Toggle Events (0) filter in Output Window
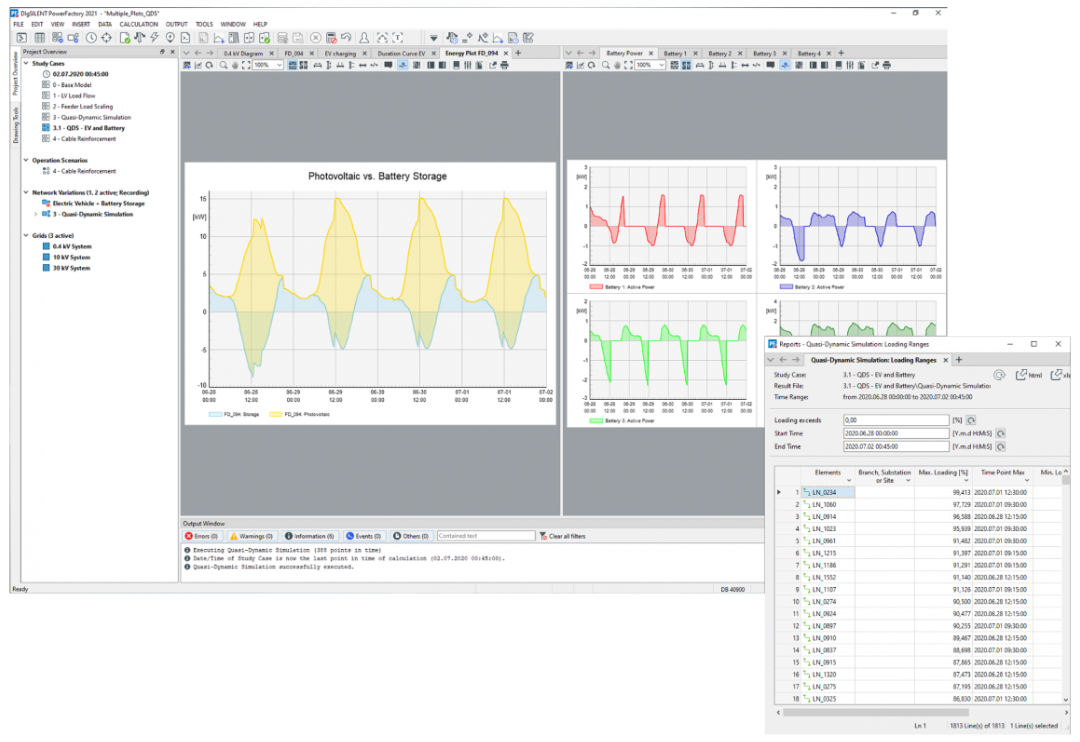This screenshot has height=742, width=1080. pos(364,536)
